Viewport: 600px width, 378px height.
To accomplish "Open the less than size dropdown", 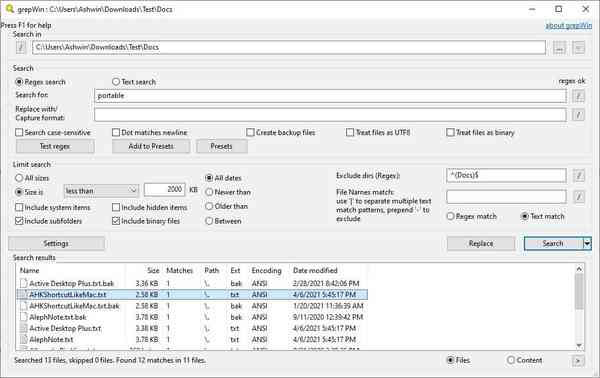I will click(x=101, y=191).
